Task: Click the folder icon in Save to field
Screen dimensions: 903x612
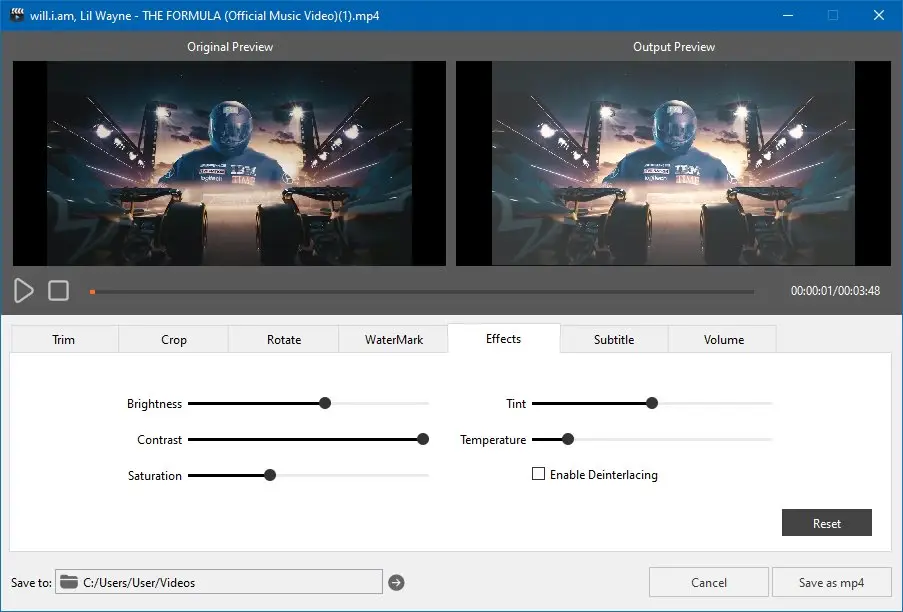Action: 69,582
